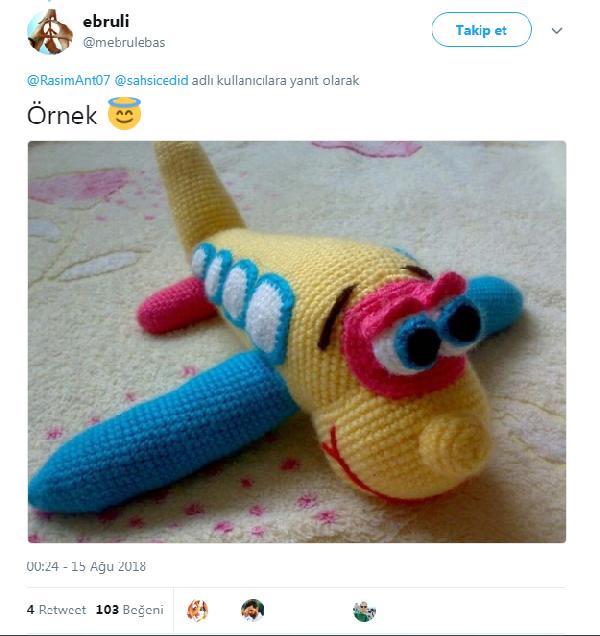Click the 'adlı kullanıcılara yanıt olarak' reply text
The width and height of the screenshot is (600, 636).
click(x=275, y=80)
